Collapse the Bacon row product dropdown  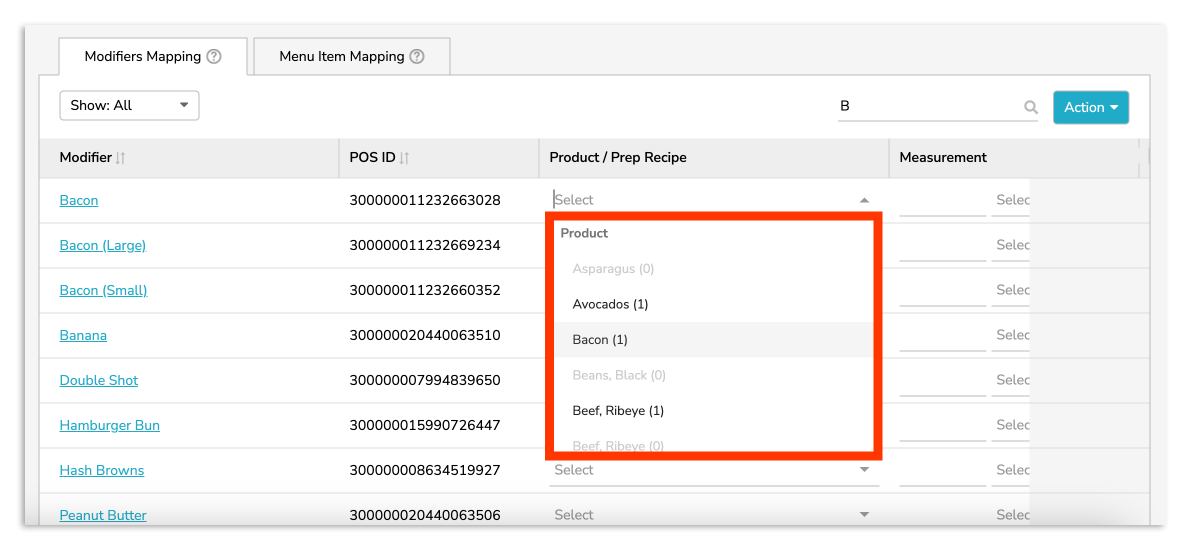(864, 200)
